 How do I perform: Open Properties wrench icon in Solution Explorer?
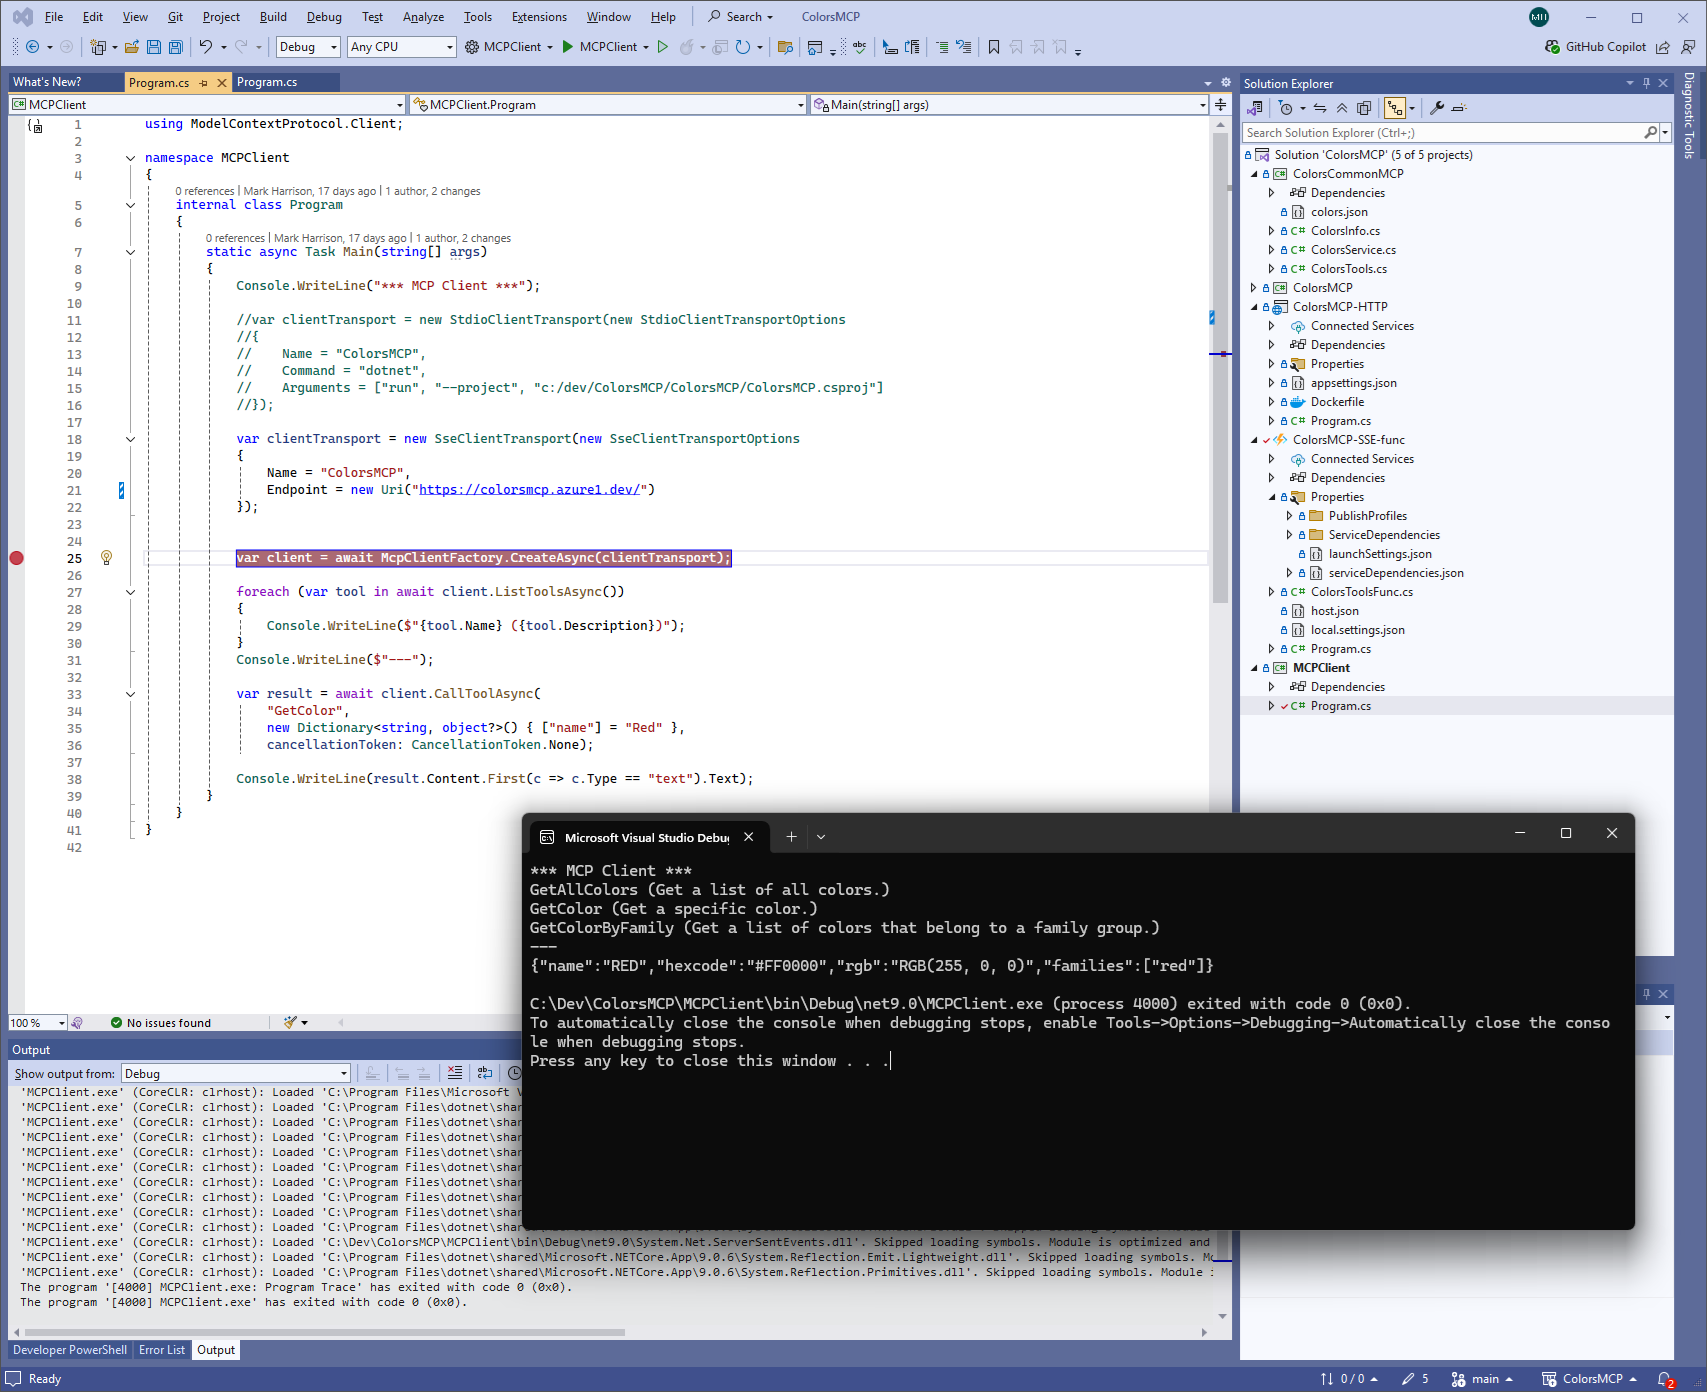1437,108
